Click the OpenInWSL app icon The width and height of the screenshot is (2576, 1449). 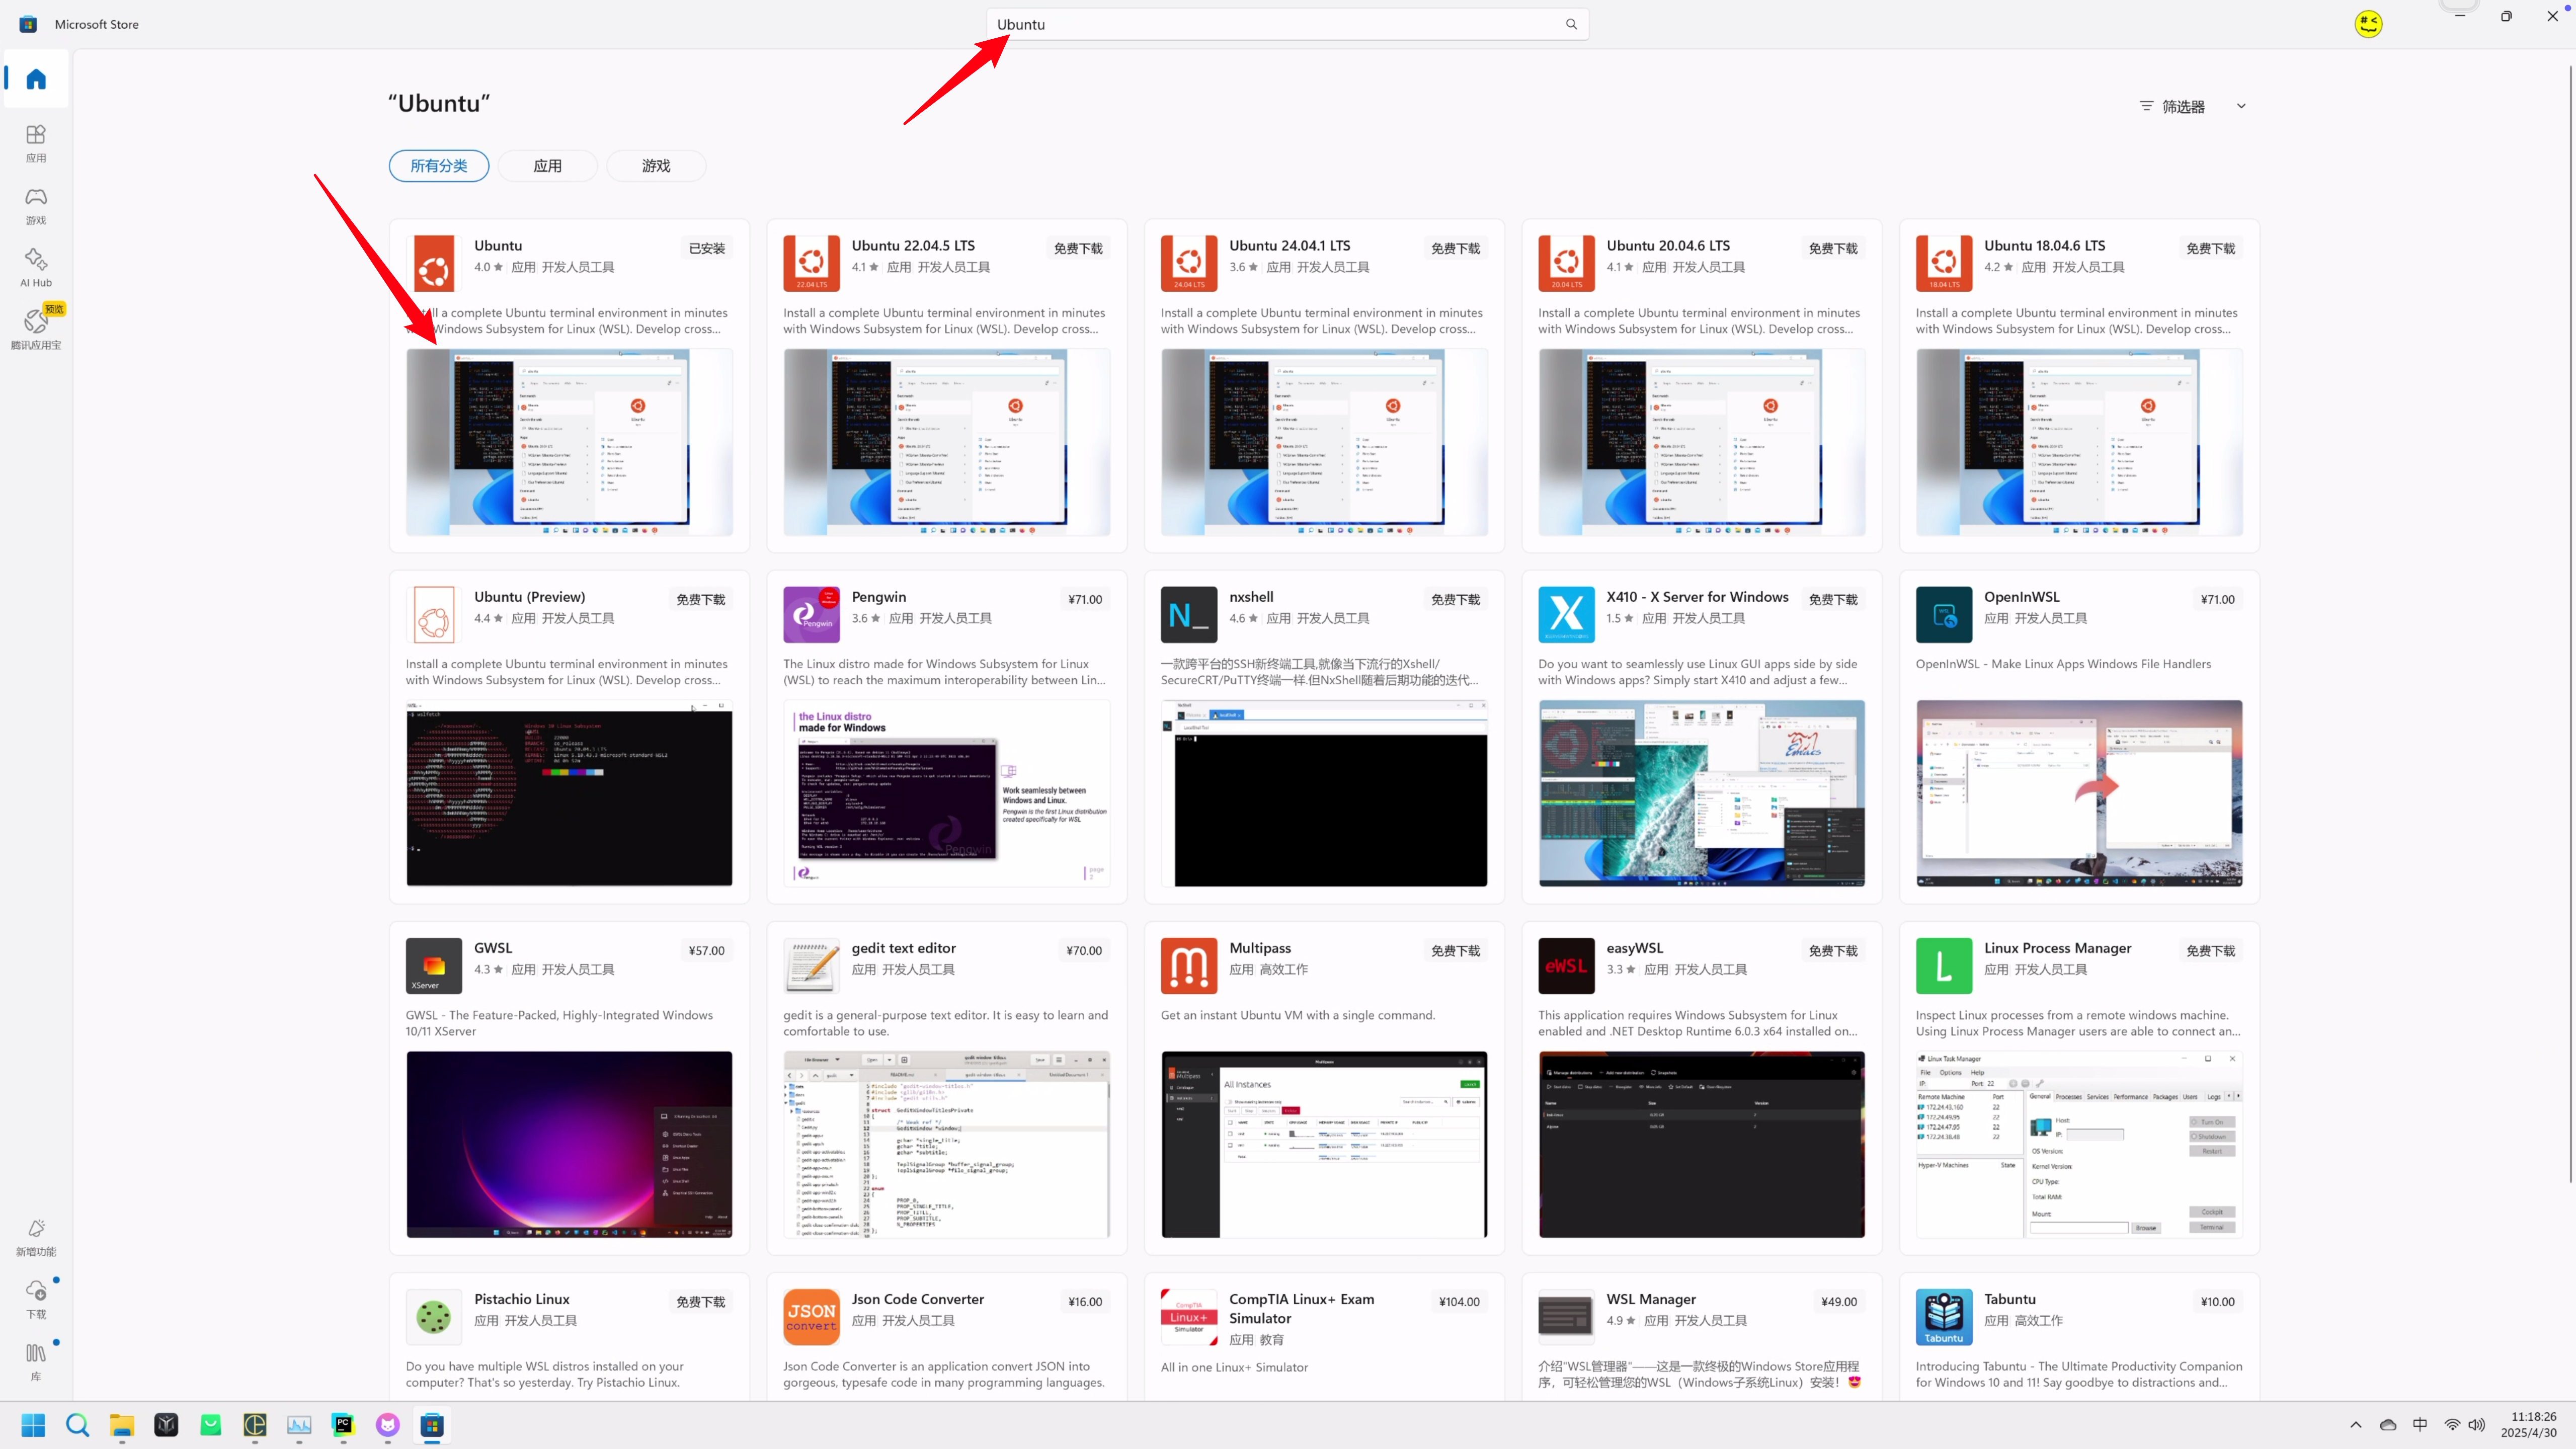pyautogui.click(x=1944, y=615)
